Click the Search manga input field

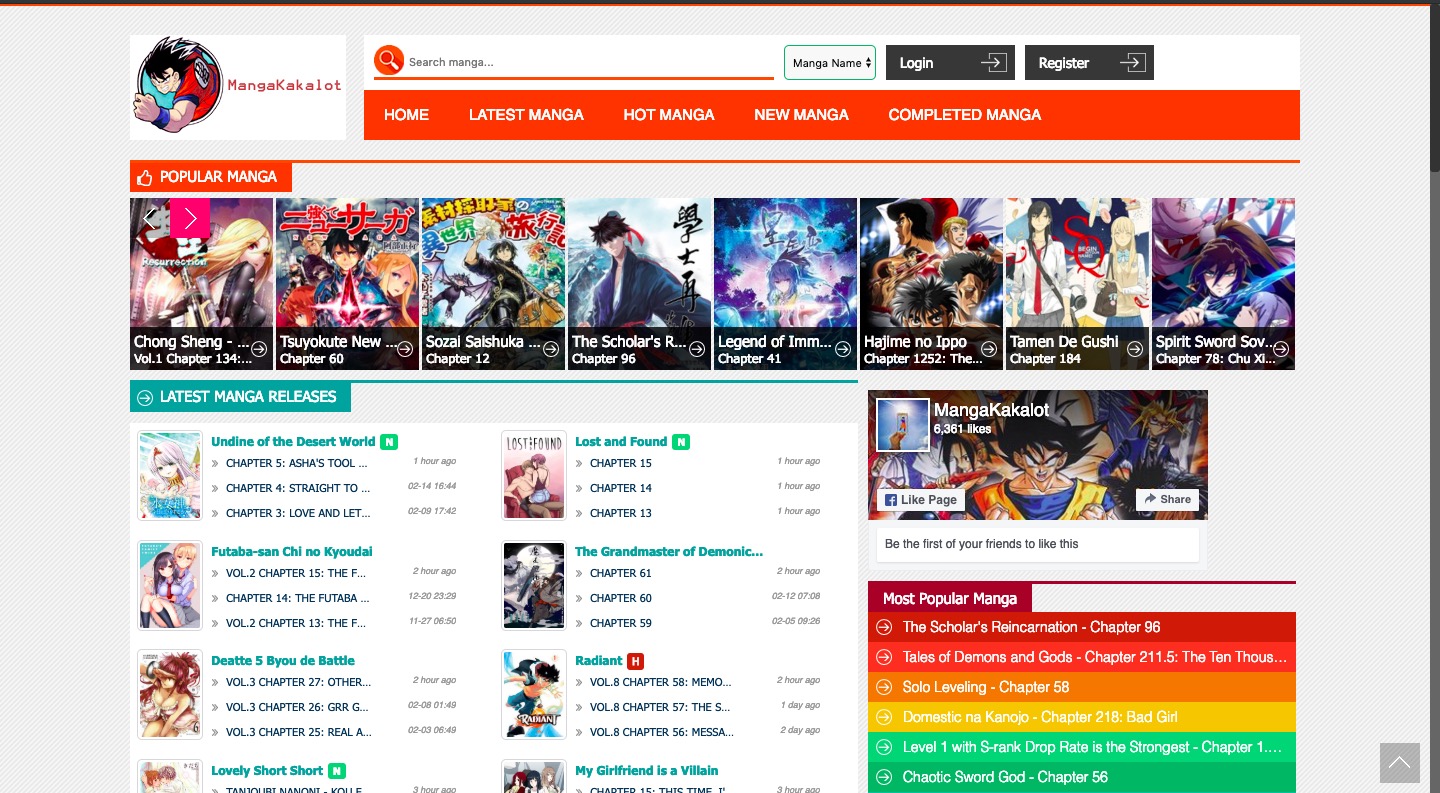click(590, 62)
